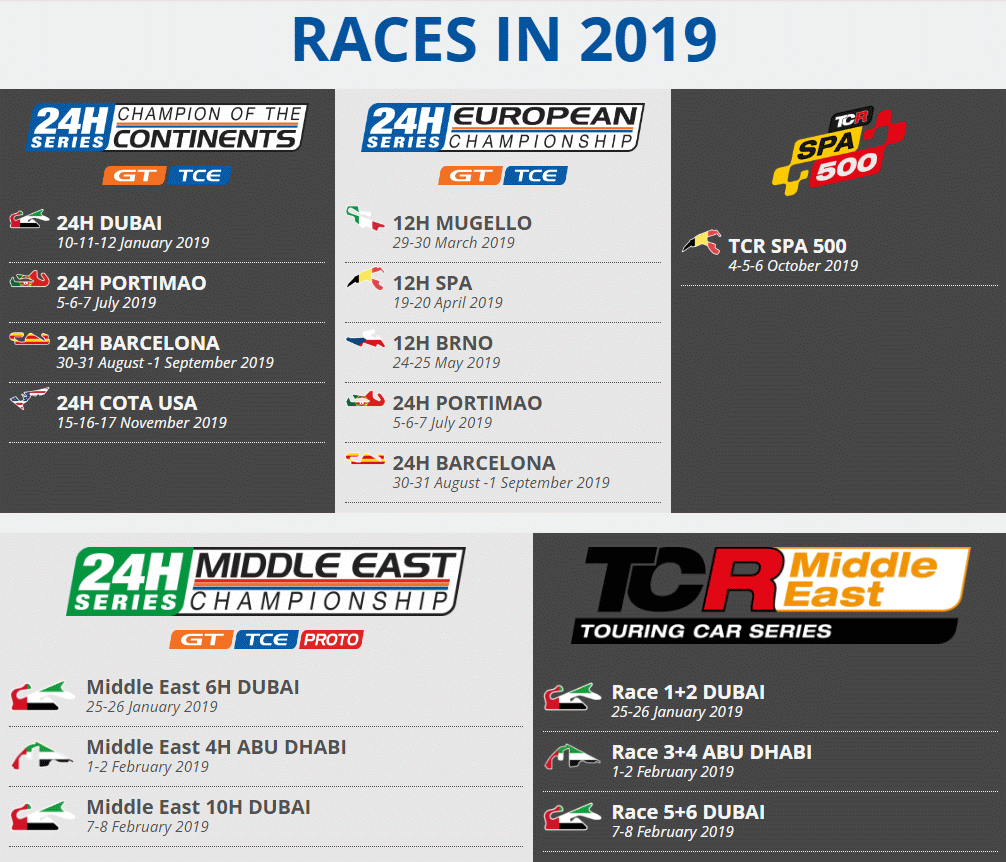Click the USA-flag track icon beside 24H COTA USA
Image resolution: width=1006 pixels, height=862 pixels.
pyautogui.click(x=29, y=400)
